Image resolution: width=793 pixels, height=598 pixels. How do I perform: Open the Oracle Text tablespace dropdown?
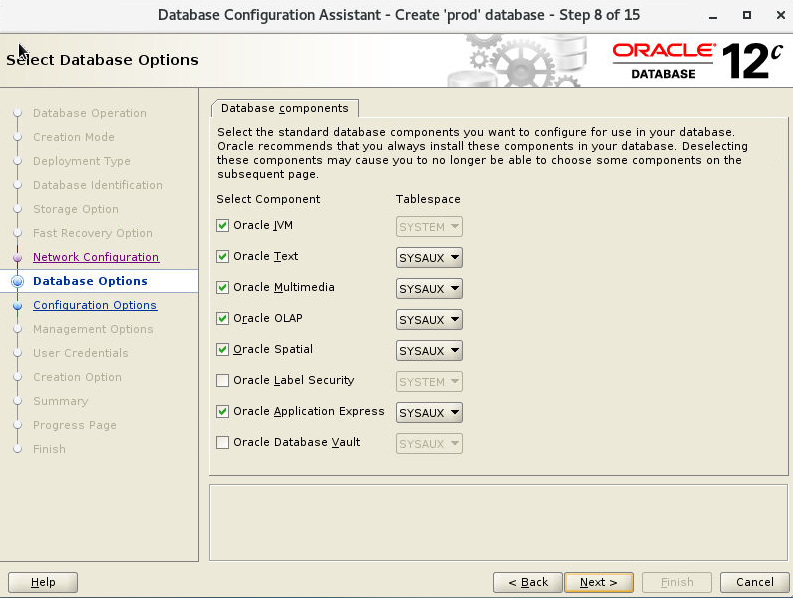429,258
